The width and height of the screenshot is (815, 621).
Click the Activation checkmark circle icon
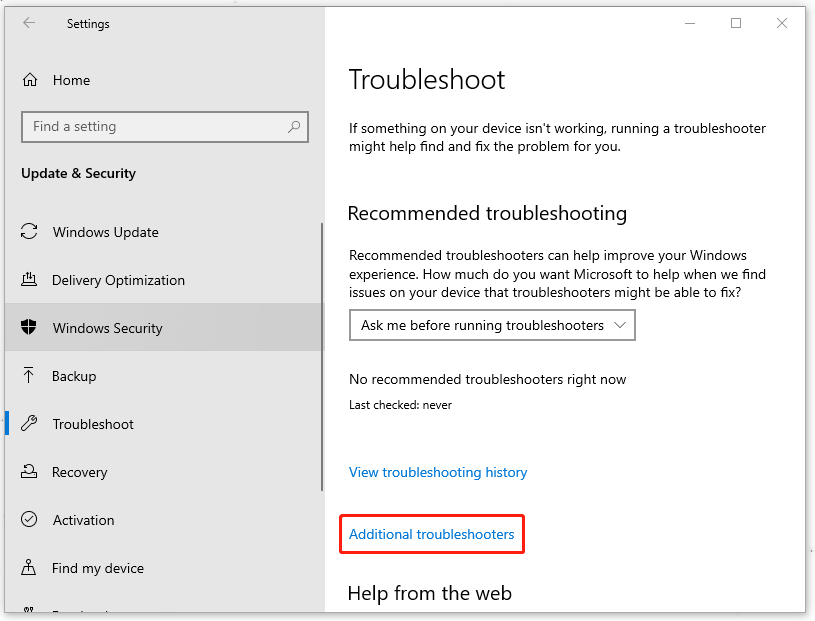coord(29,519)
